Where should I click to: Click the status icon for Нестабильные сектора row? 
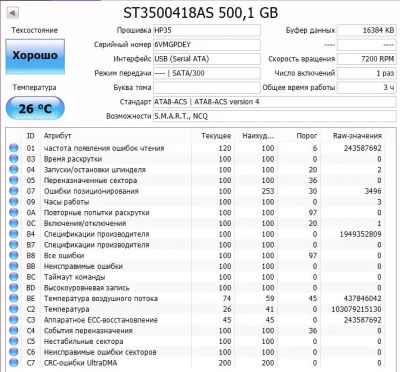click(x=14, y=341)
